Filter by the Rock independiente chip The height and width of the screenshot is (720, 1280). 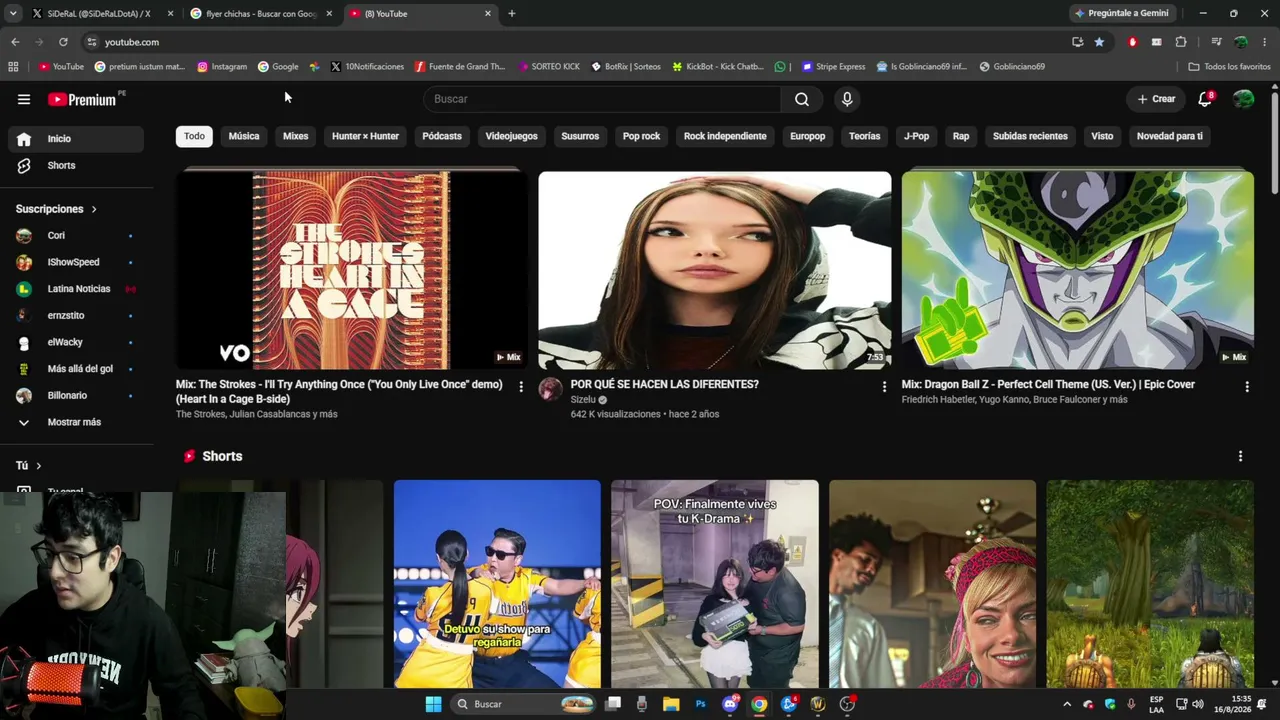725,136
